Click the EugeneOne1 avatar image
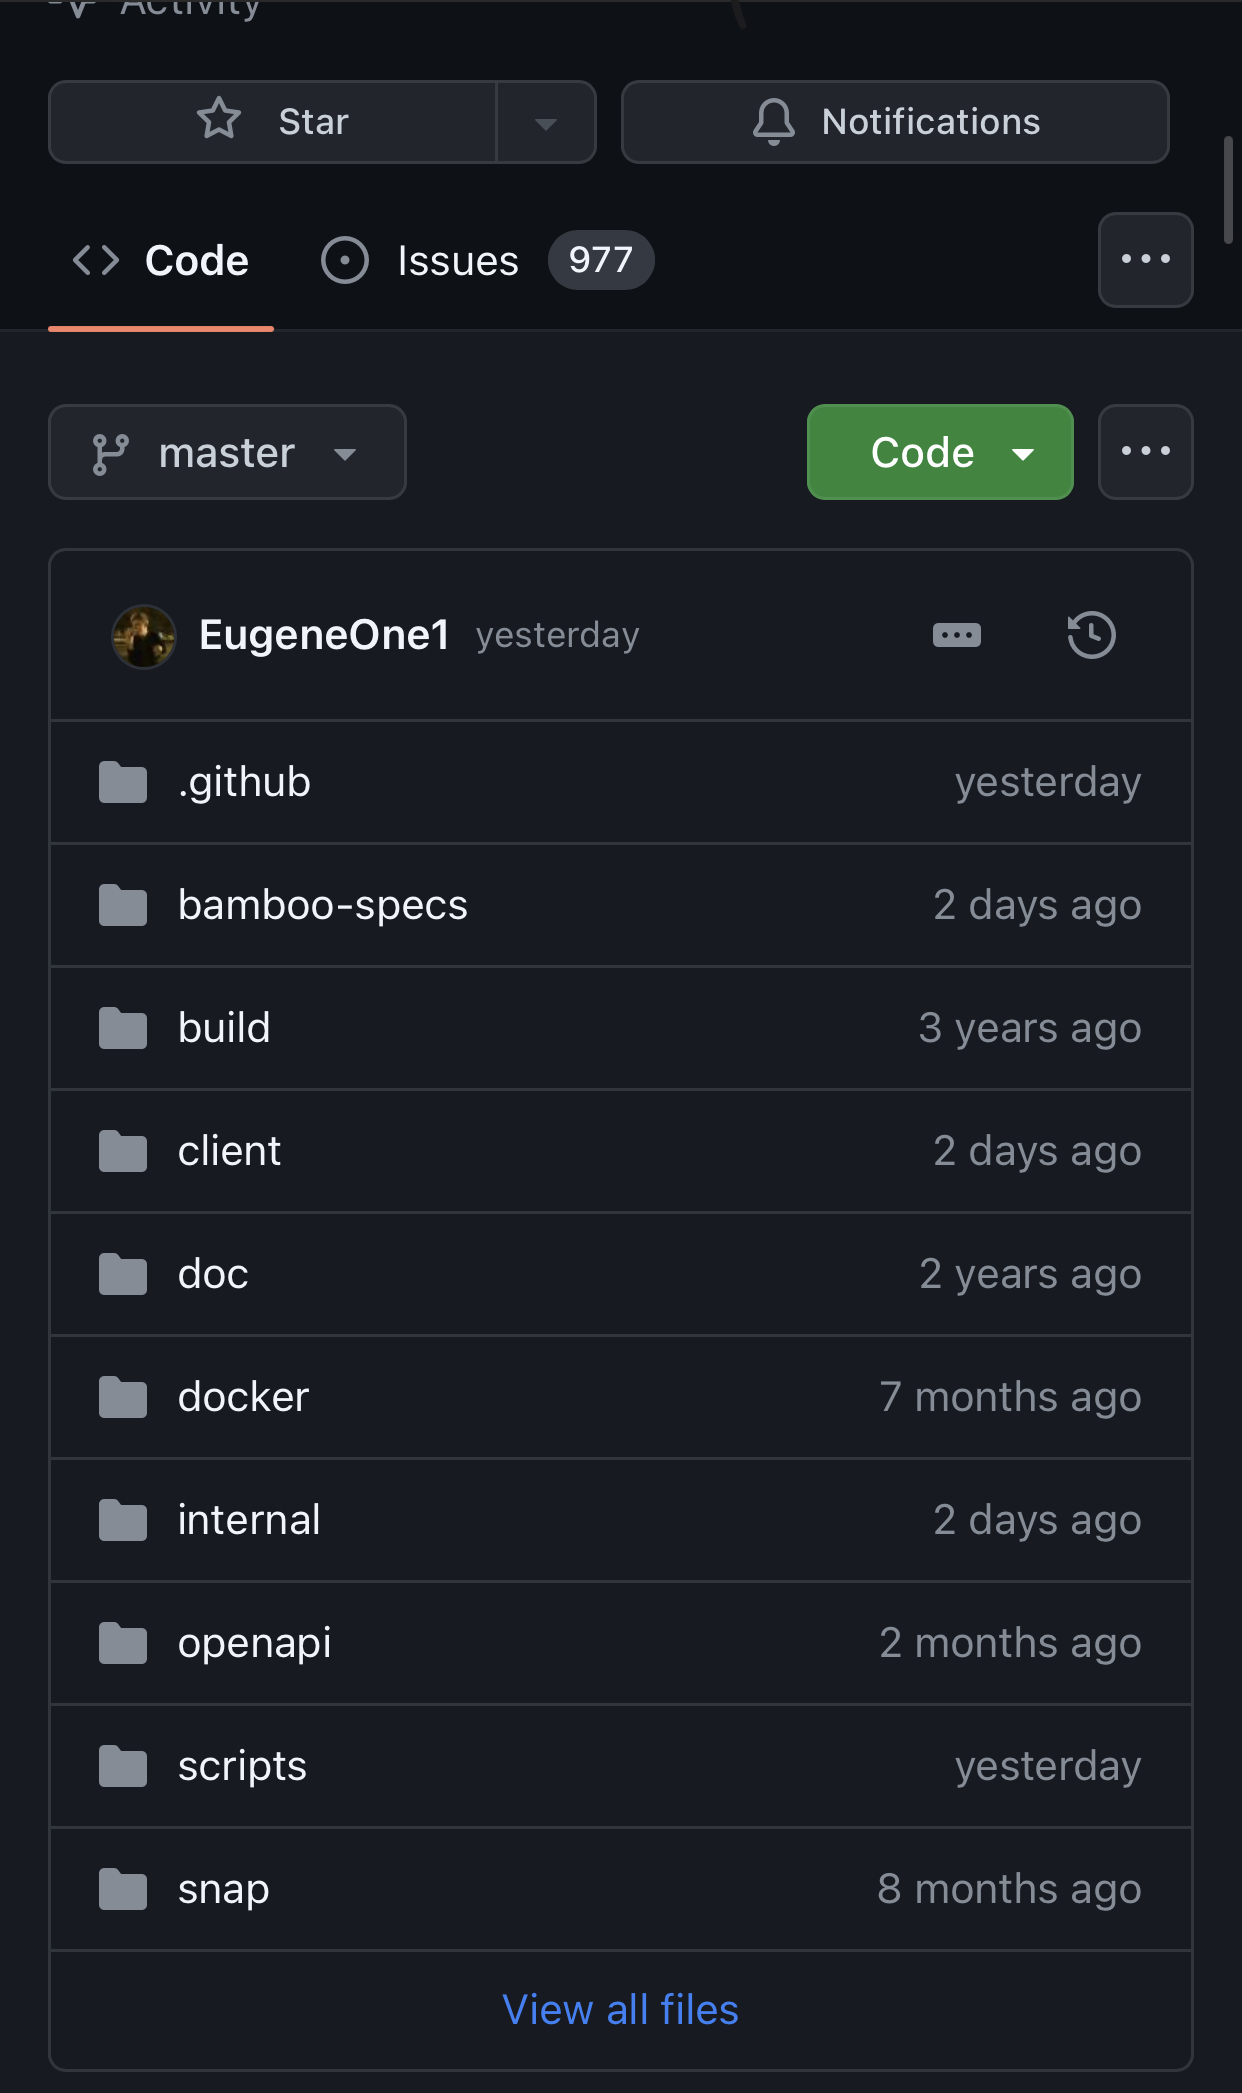 pyautogui.click(x=144, y=636)
